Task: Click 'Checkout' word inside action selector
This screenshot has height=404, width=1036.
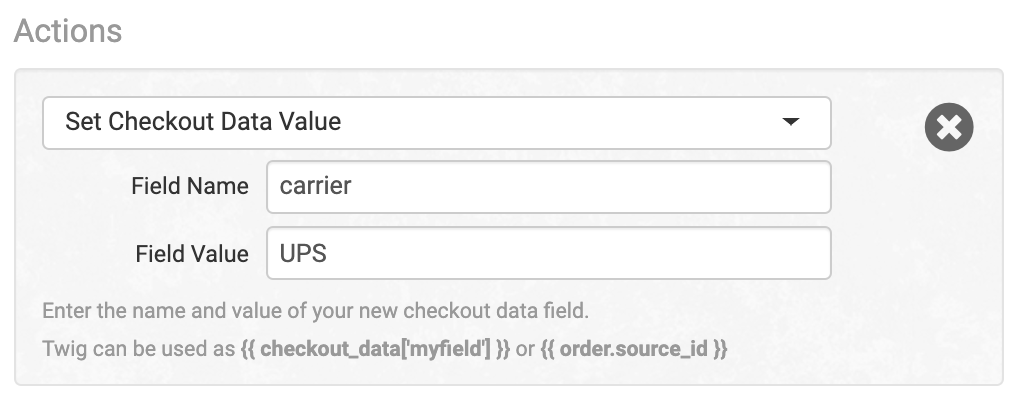Action: pyautogui.click(x=161, y=122)
